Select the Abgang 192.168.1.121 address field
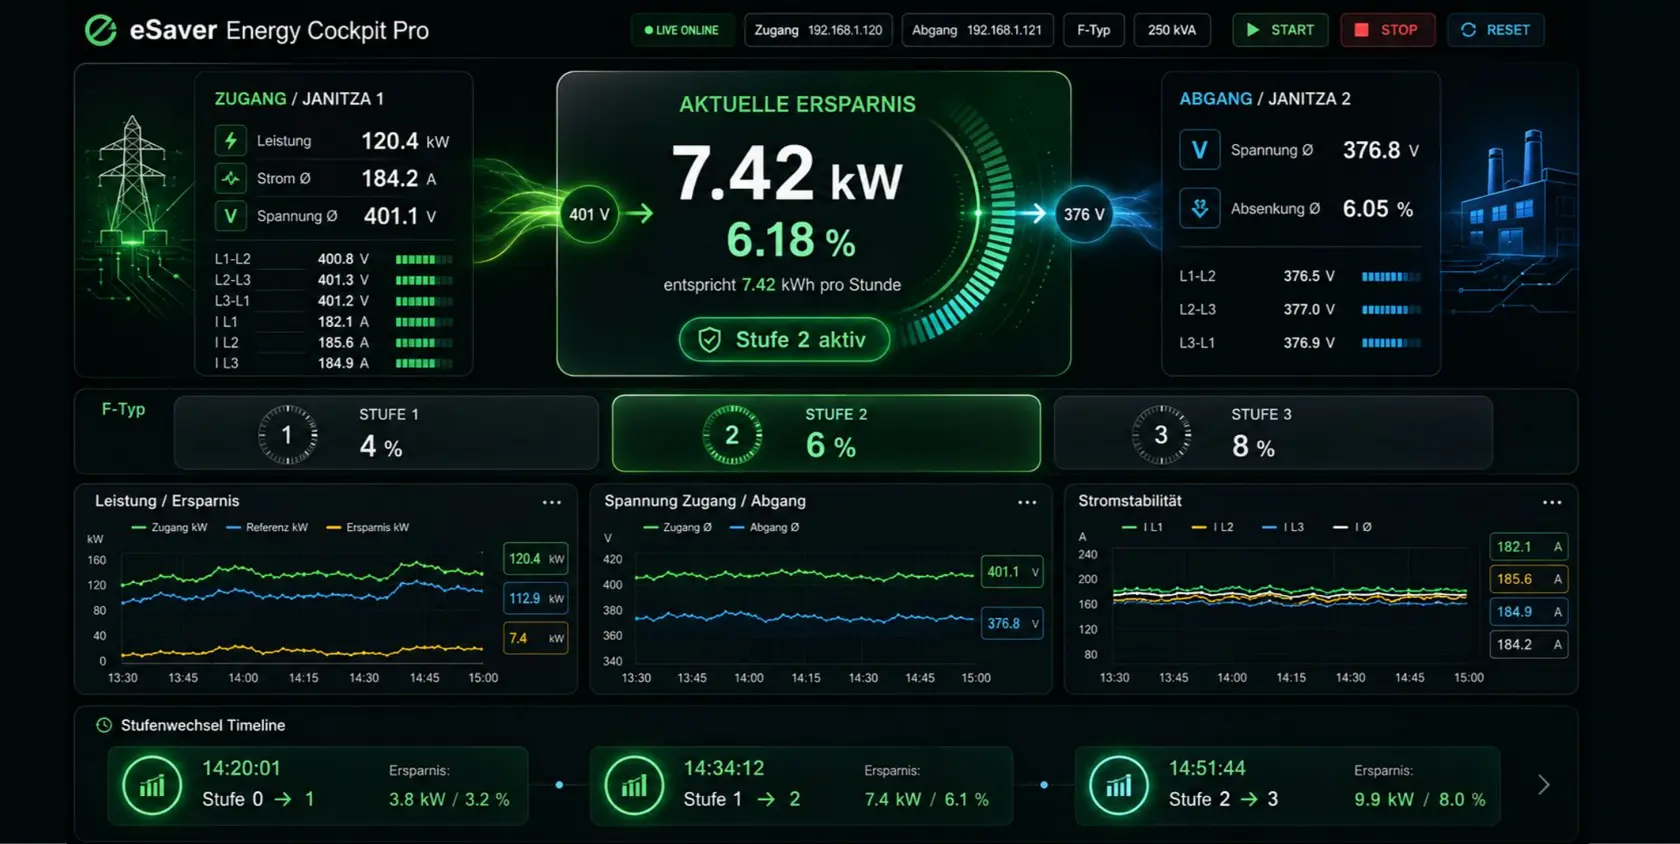Viewport: 1680px width, 844px height. point(976,30)
